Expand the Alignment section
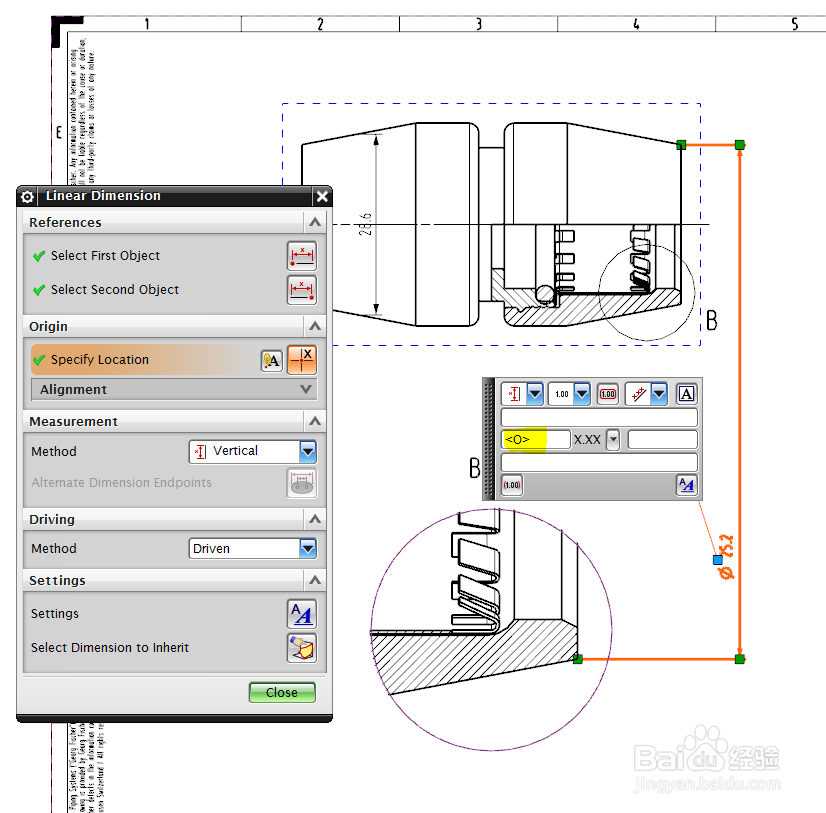The width and height of the screenshot is (826, 813). 174,389
